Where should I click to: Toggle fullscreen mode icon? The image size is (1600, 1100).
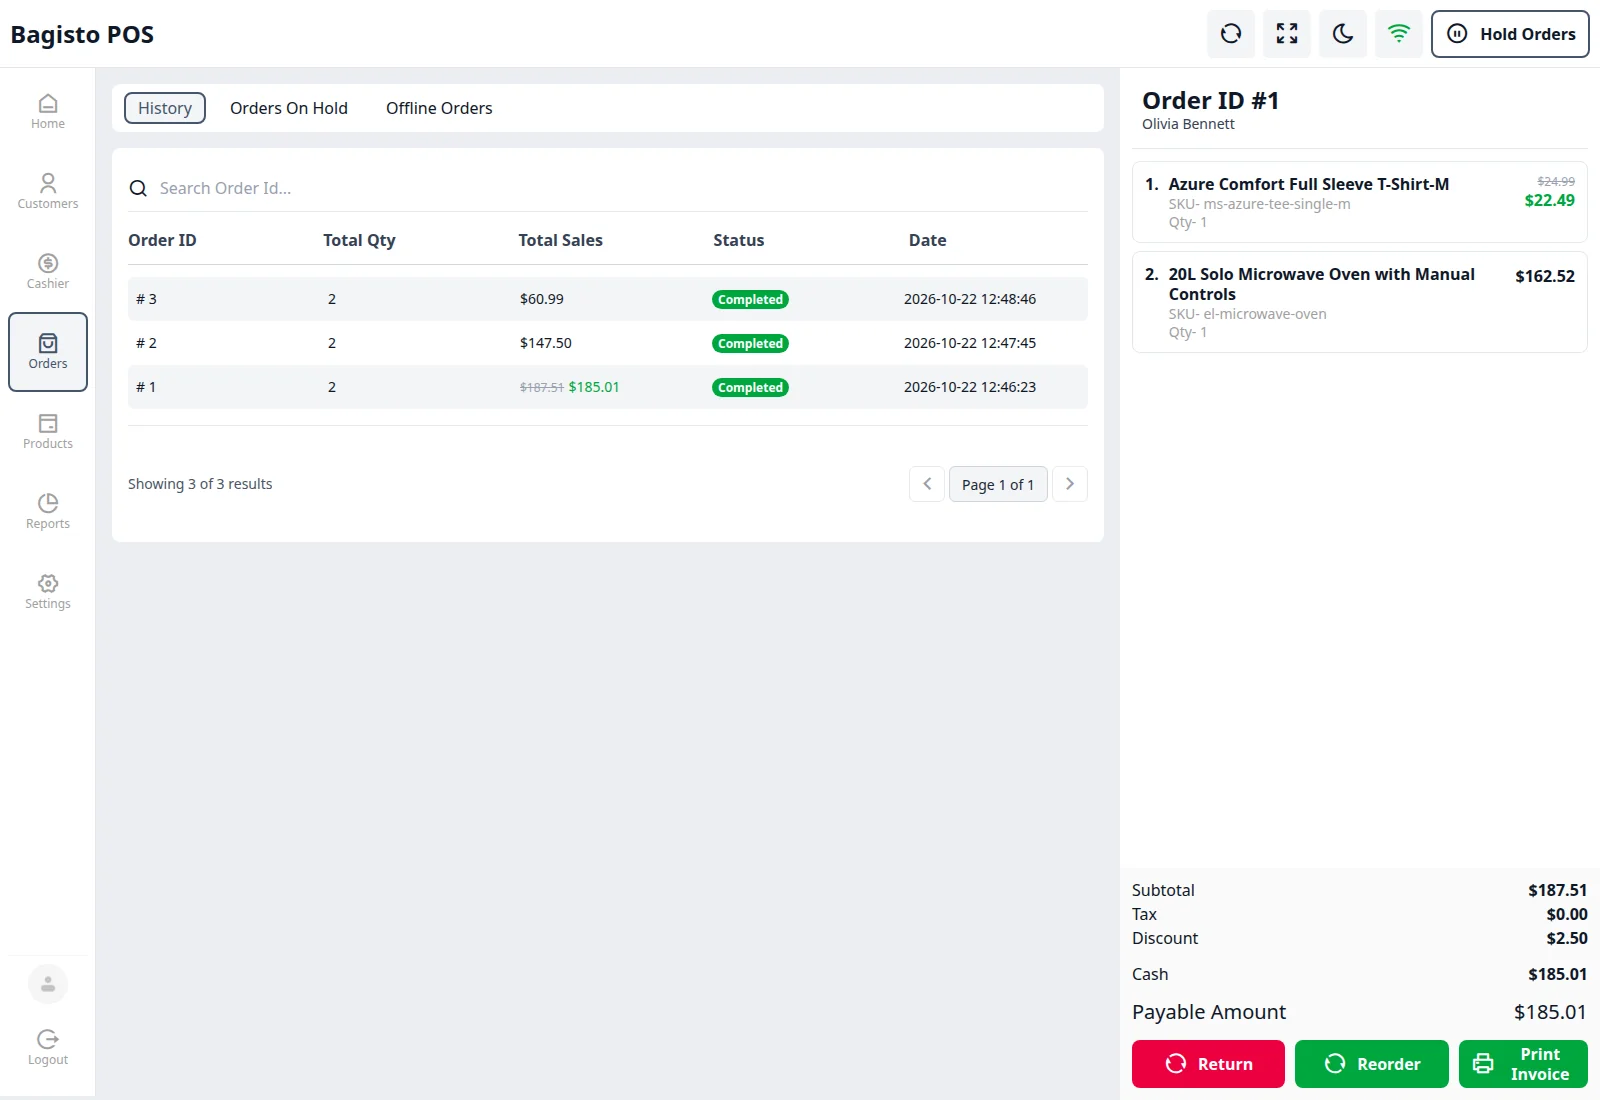point(1287,34)
